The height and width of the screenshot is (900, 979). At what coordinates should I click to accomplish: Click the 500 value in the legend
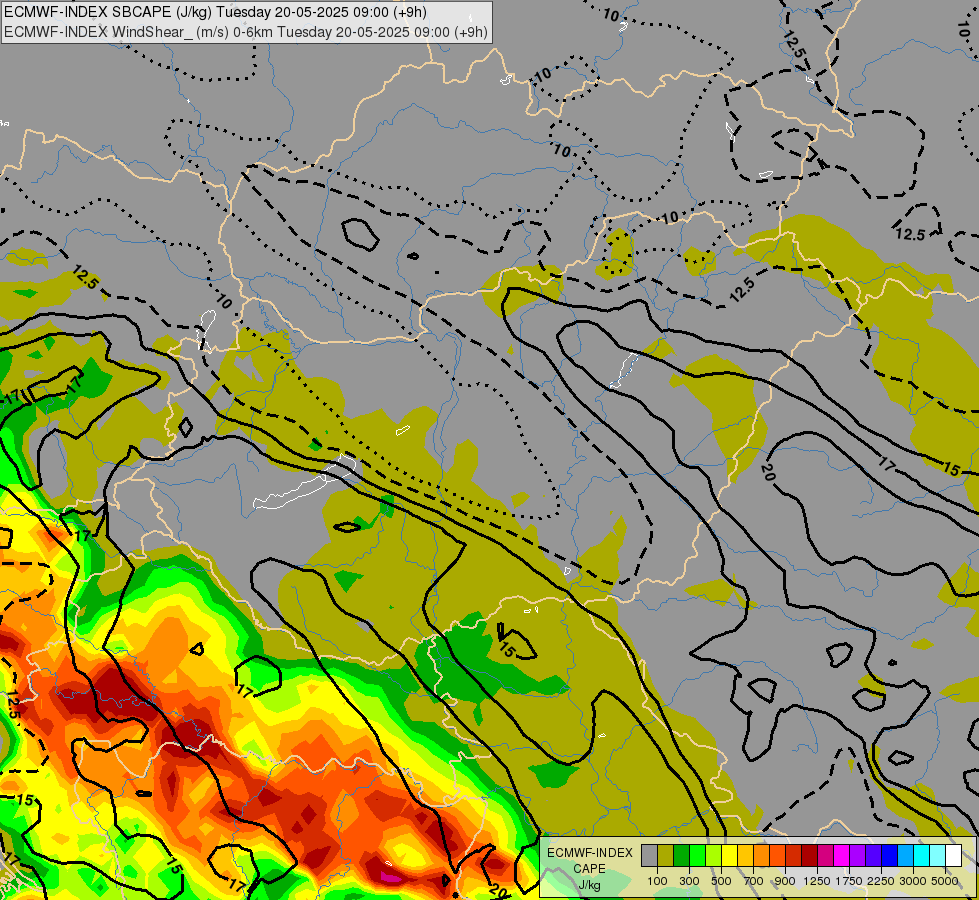click(x=721, y=881)
